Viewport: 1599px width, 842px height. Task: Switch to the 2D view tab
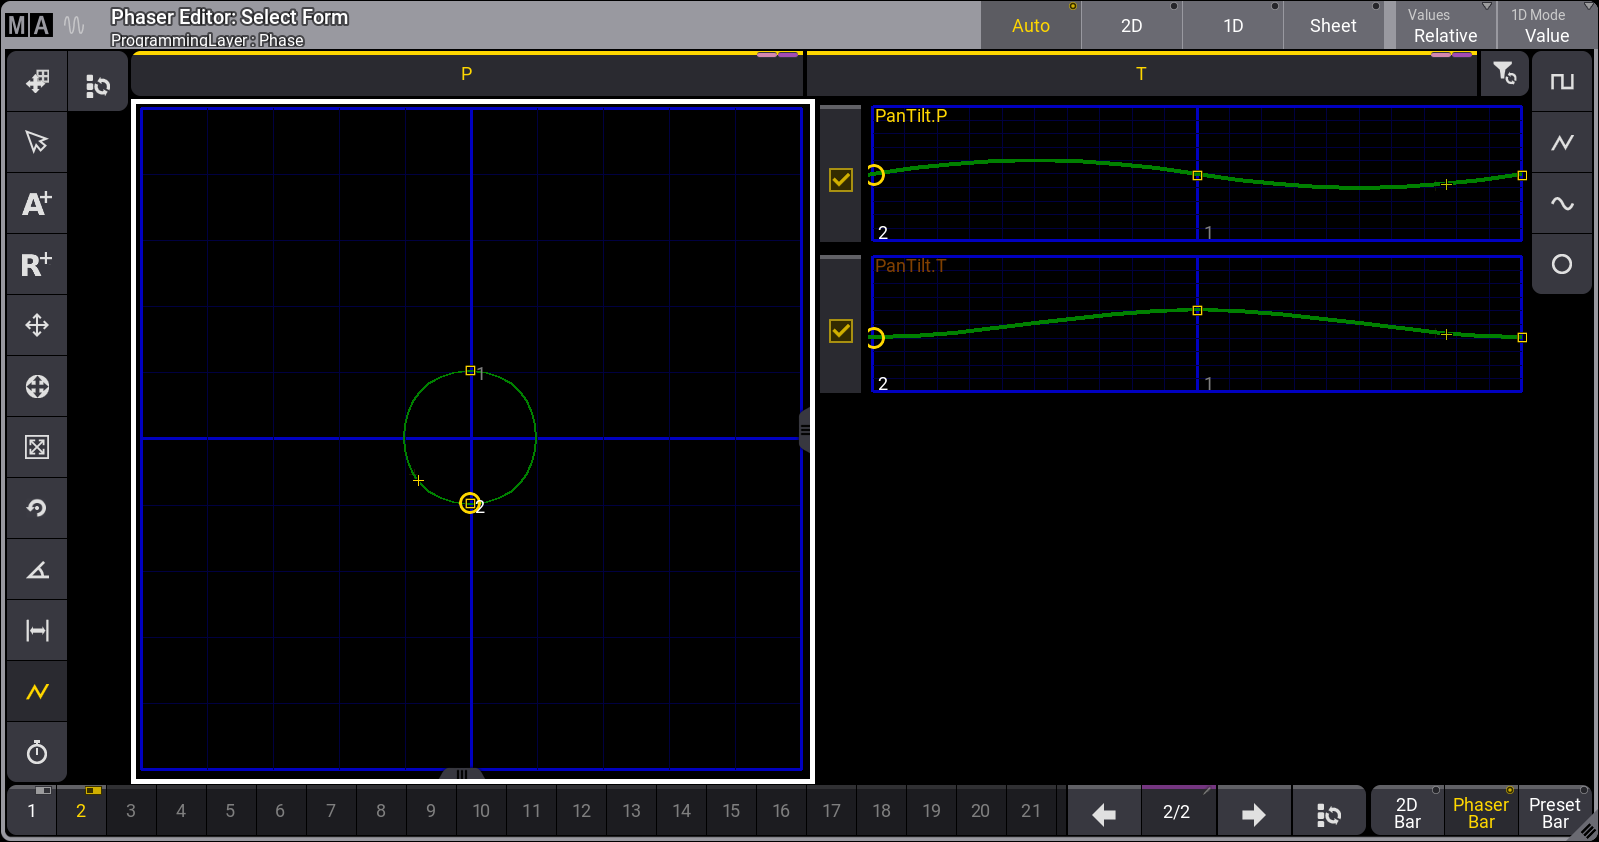[x=1131, y=26]
